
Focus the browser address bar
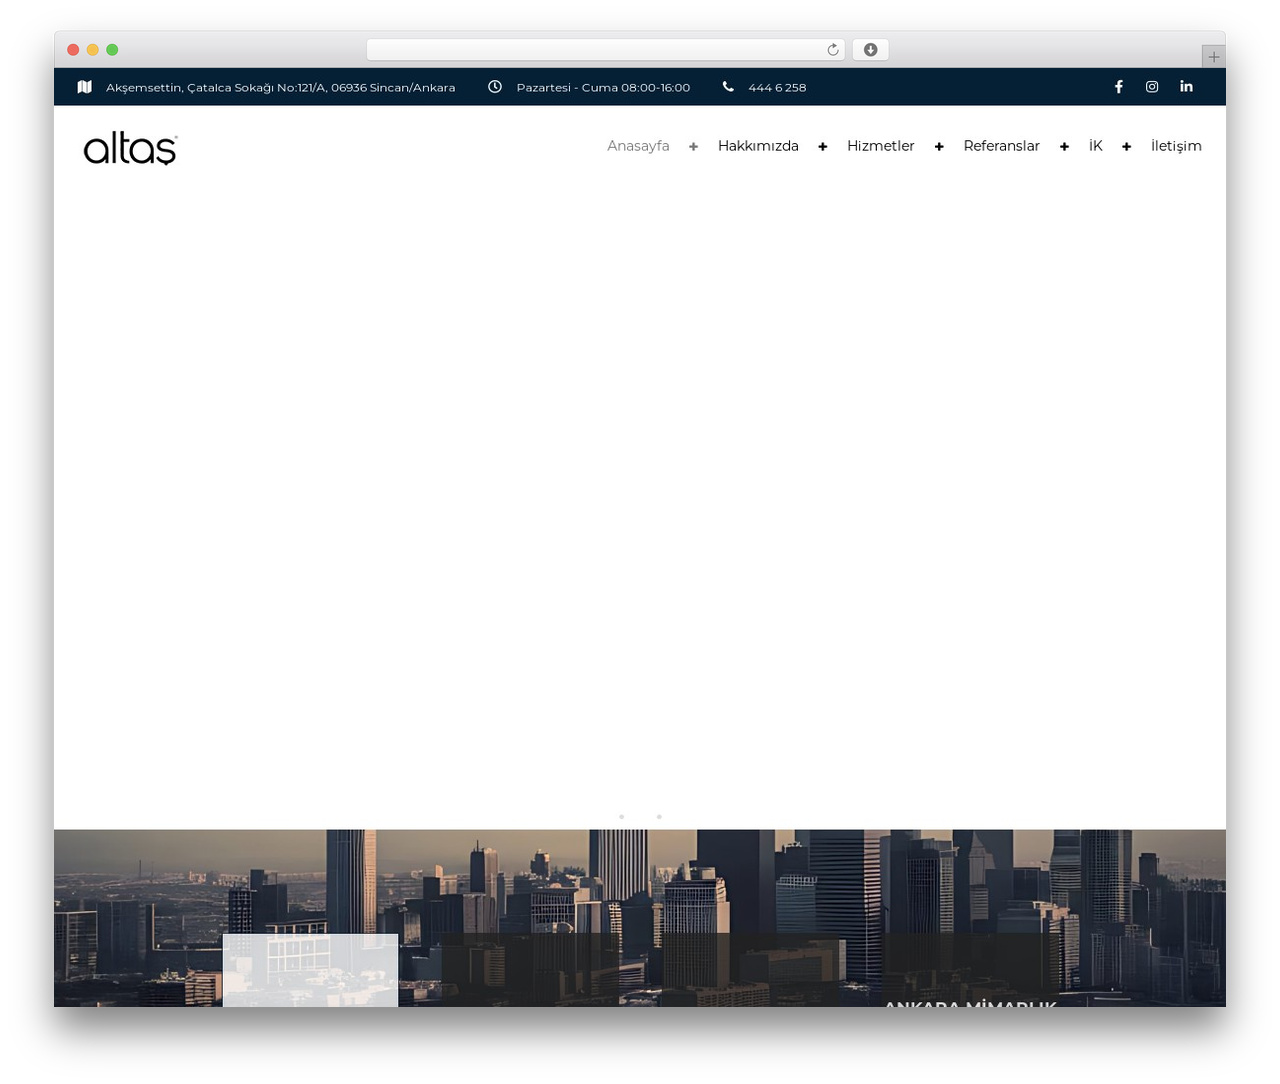tap(605, 50)
